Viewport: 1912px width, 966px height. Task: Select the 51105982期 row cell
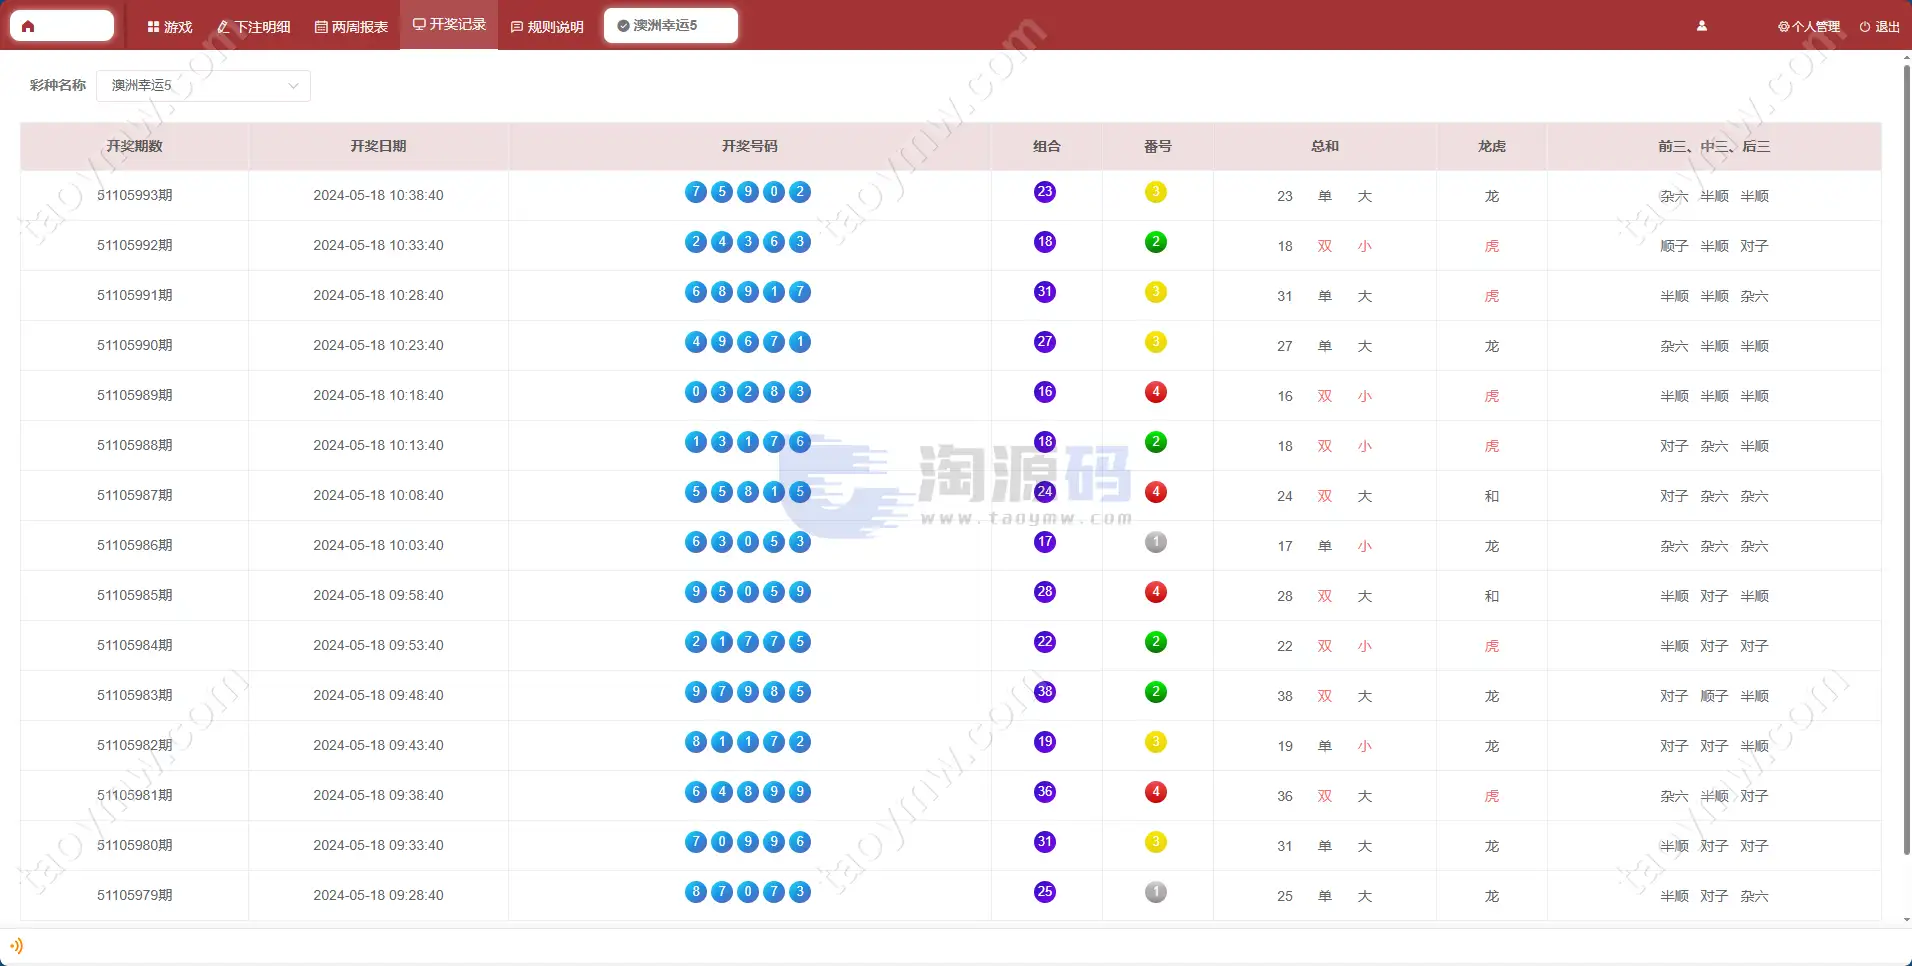(x=135, y=745)
